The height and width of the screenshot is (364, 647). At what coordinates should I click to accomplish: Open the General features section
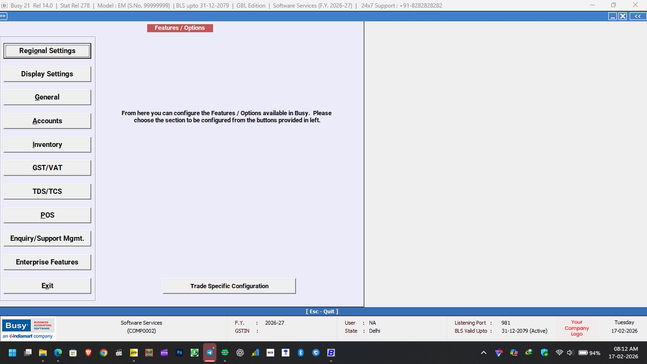click(47, 97)
